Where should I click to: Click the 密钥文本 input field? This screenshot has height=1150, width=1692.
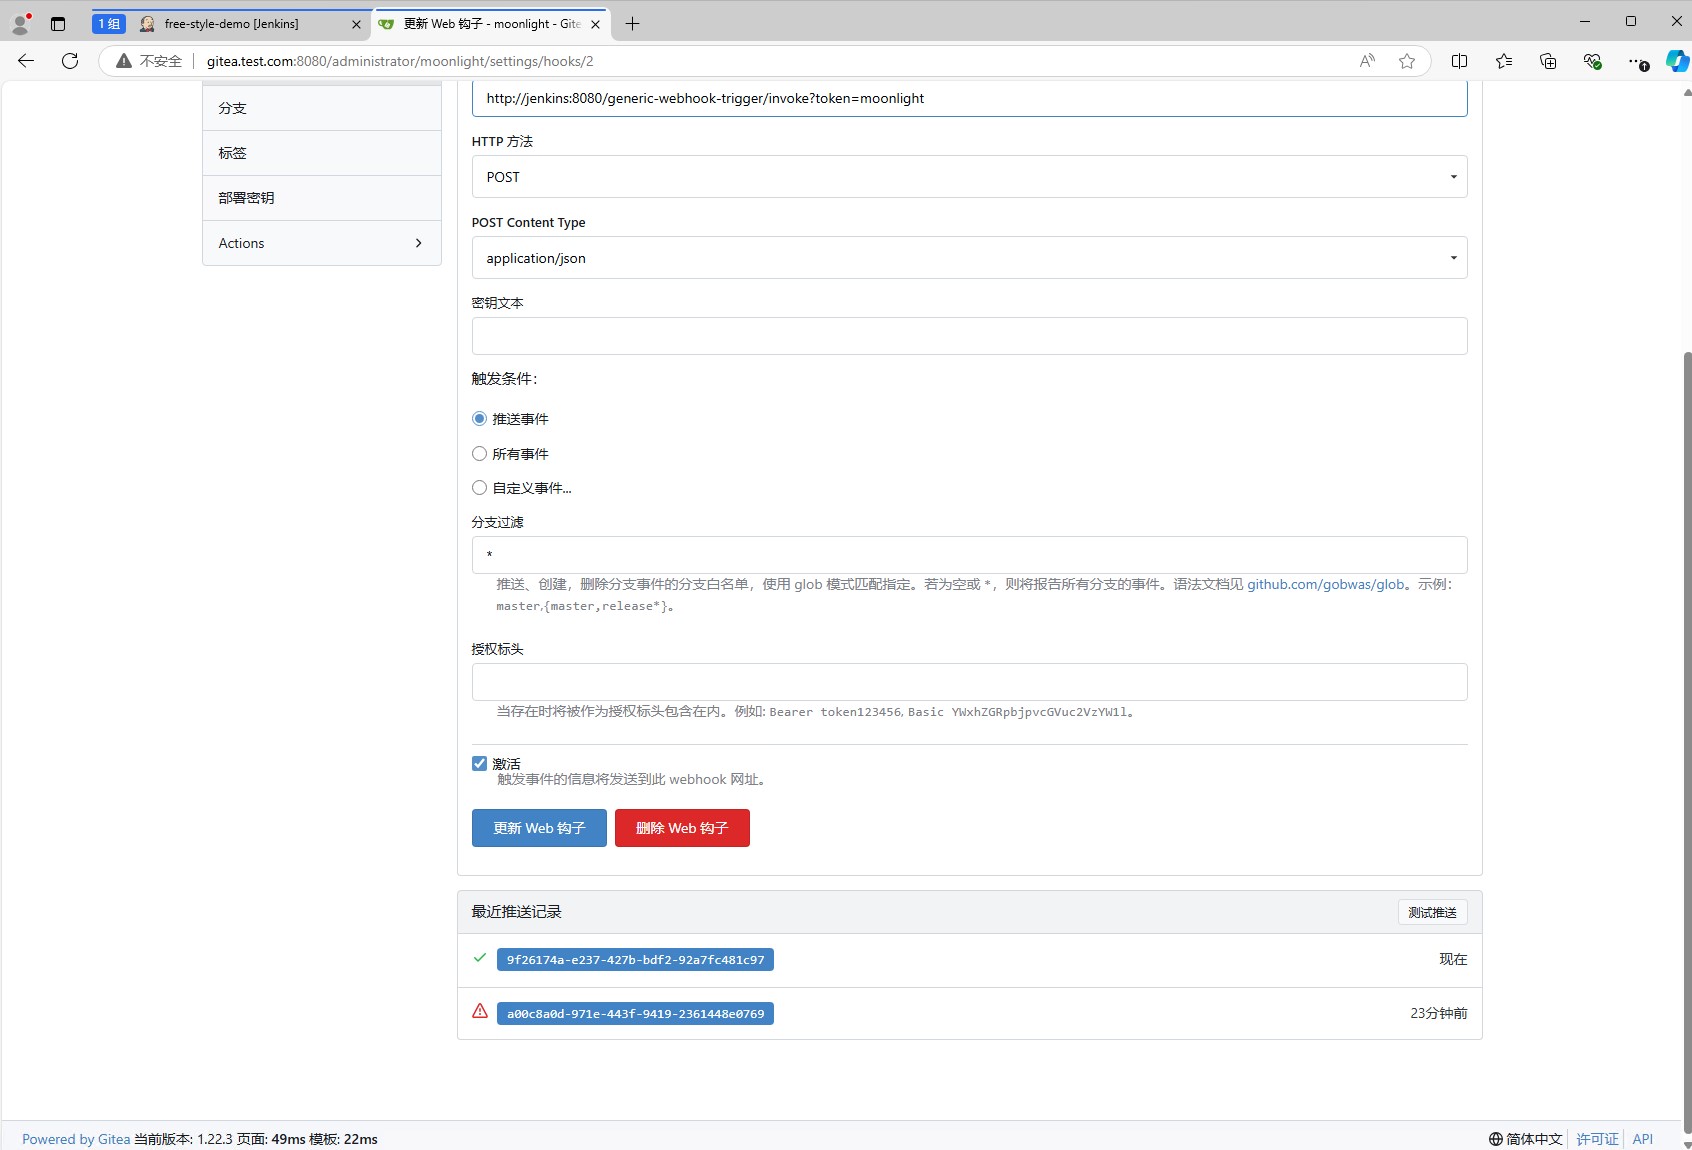pyautogui.click(x=969, y=336)
